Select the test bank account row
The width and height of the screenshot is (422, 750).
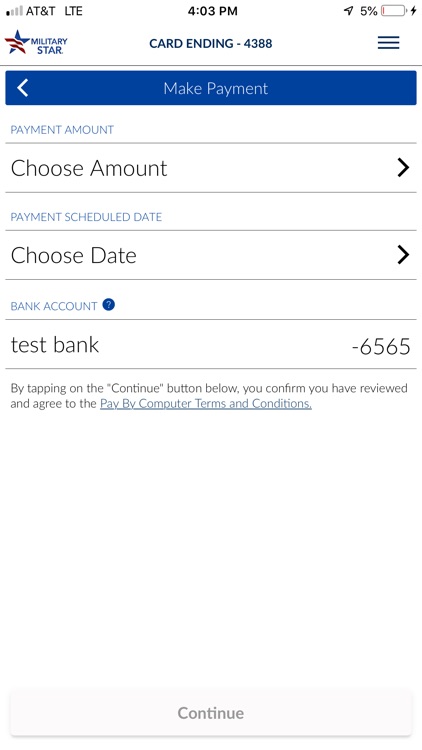(x=211, y=344)
